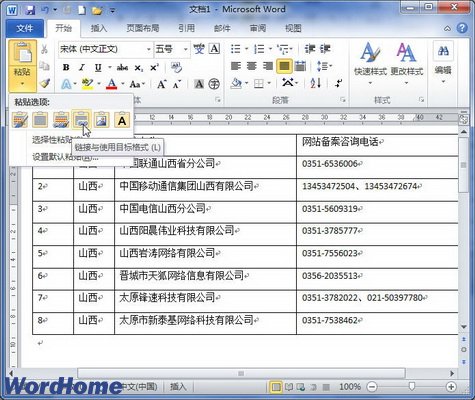Click distributed alignment button
The image size is (475, 400).
(301, 66)
